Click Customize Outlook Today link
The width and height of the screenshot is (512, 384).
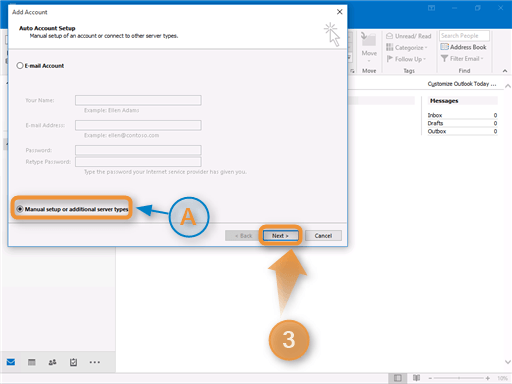click(x=462, y=84)
